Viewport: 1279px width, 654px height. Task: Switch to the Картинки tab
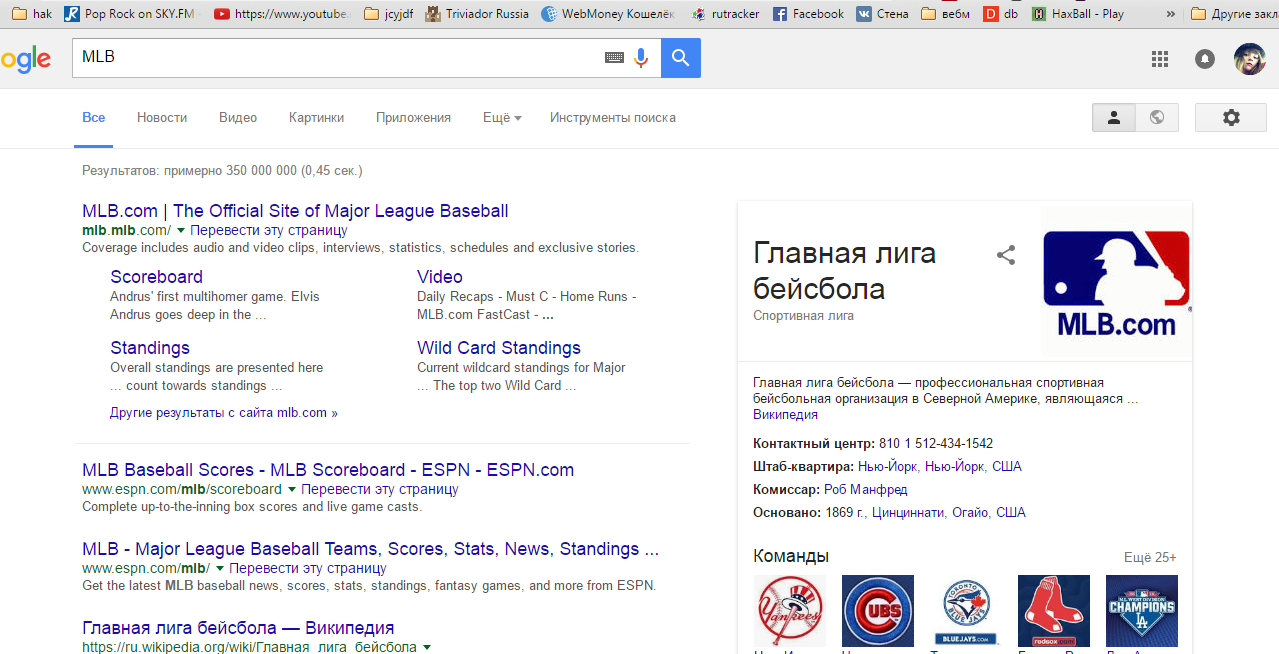pos(316,118)
